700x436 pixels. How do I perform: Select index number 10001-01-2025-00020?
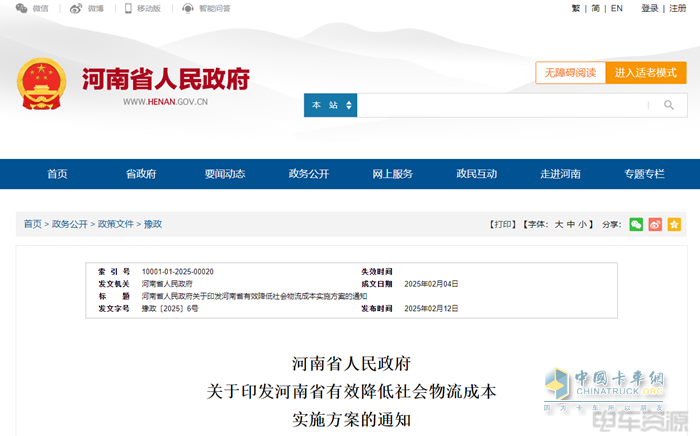coord(178,272)
